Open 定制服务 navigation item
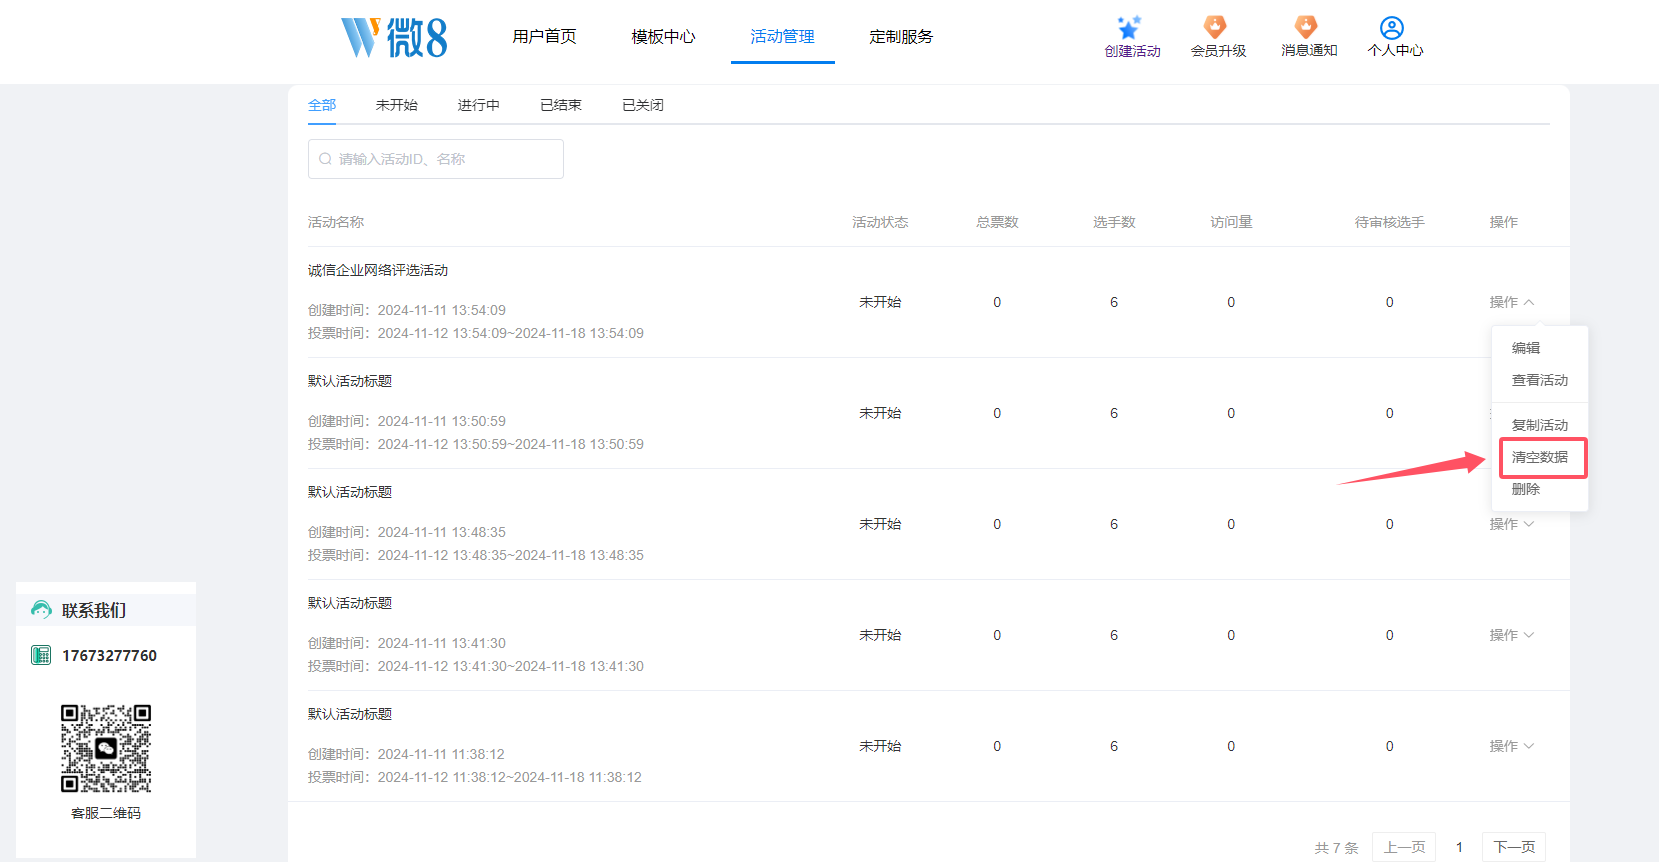 (x=901, y=37)
